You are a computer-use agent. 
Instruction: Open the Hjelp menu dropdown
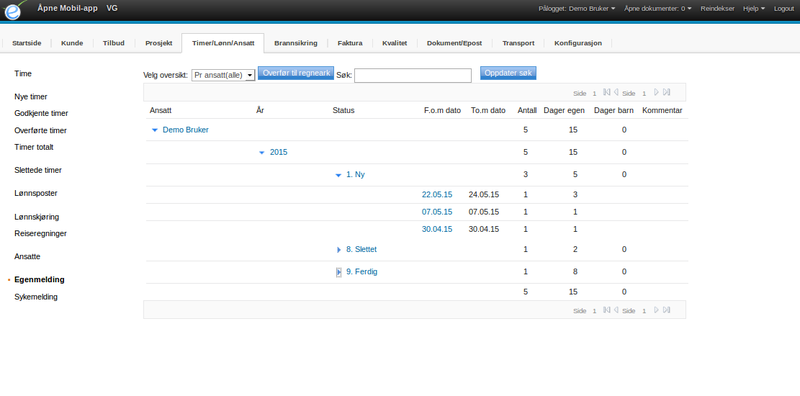coord(754,9)
